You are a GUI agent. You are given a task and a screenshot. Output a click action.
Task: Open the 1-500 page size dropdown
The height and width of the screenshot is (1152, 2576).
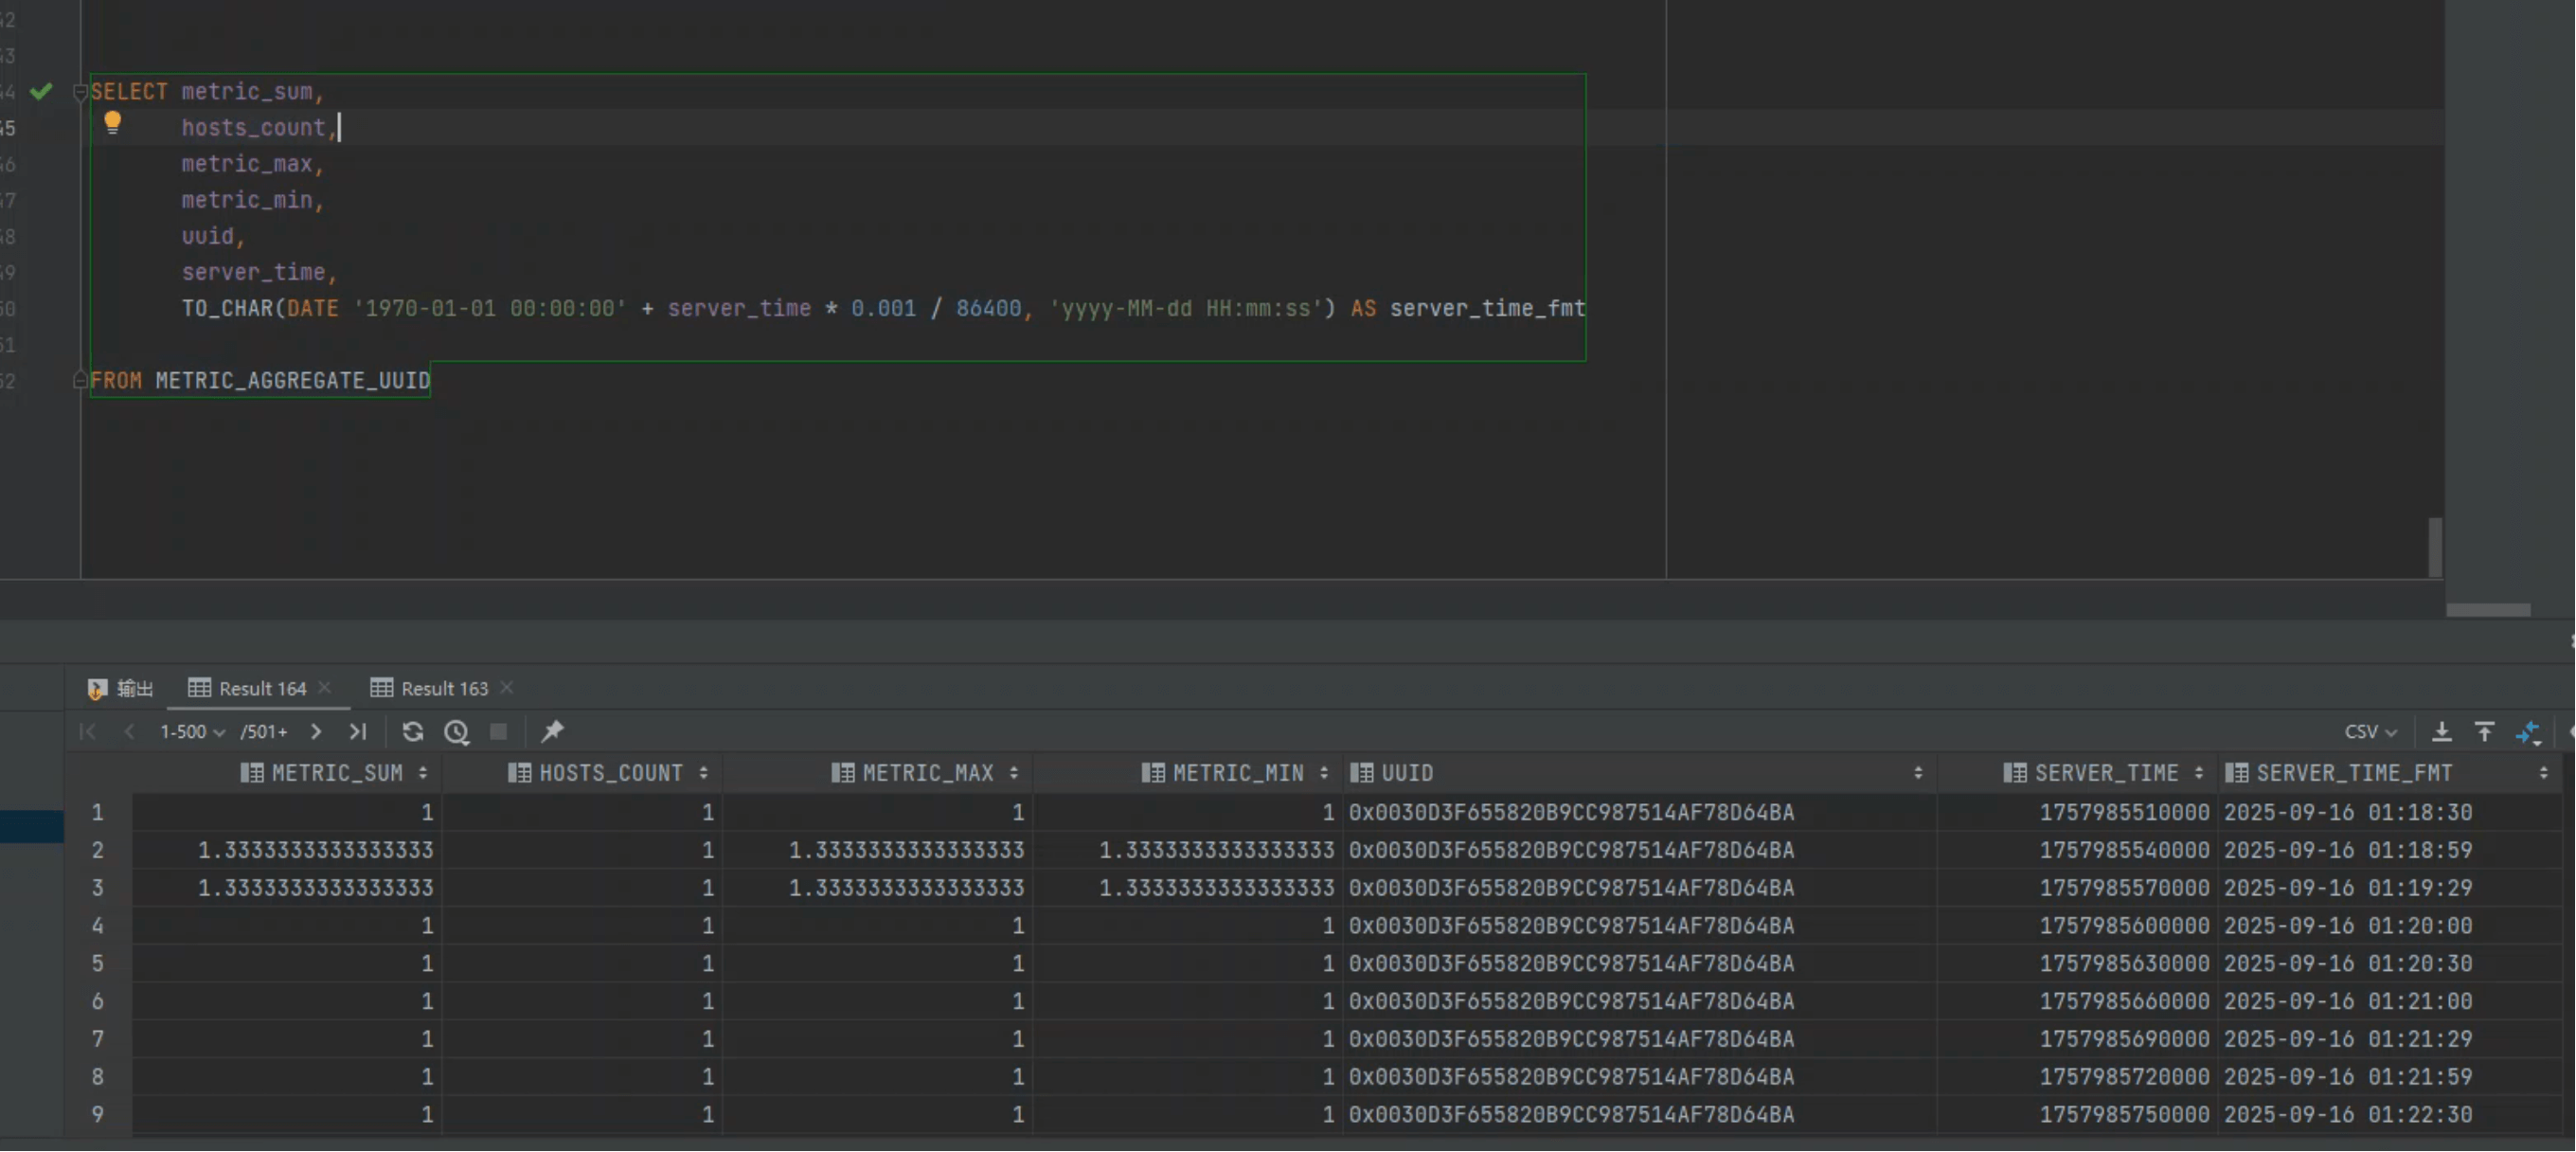point(192,732)
